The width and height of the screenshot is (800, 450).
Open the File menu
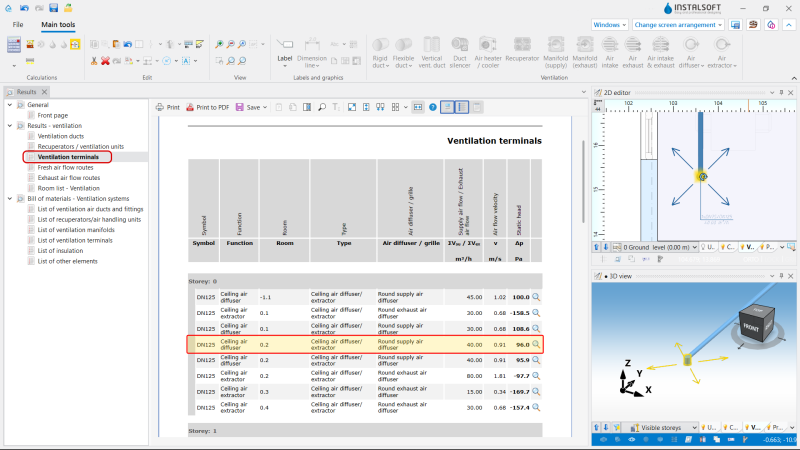(18, 24)
